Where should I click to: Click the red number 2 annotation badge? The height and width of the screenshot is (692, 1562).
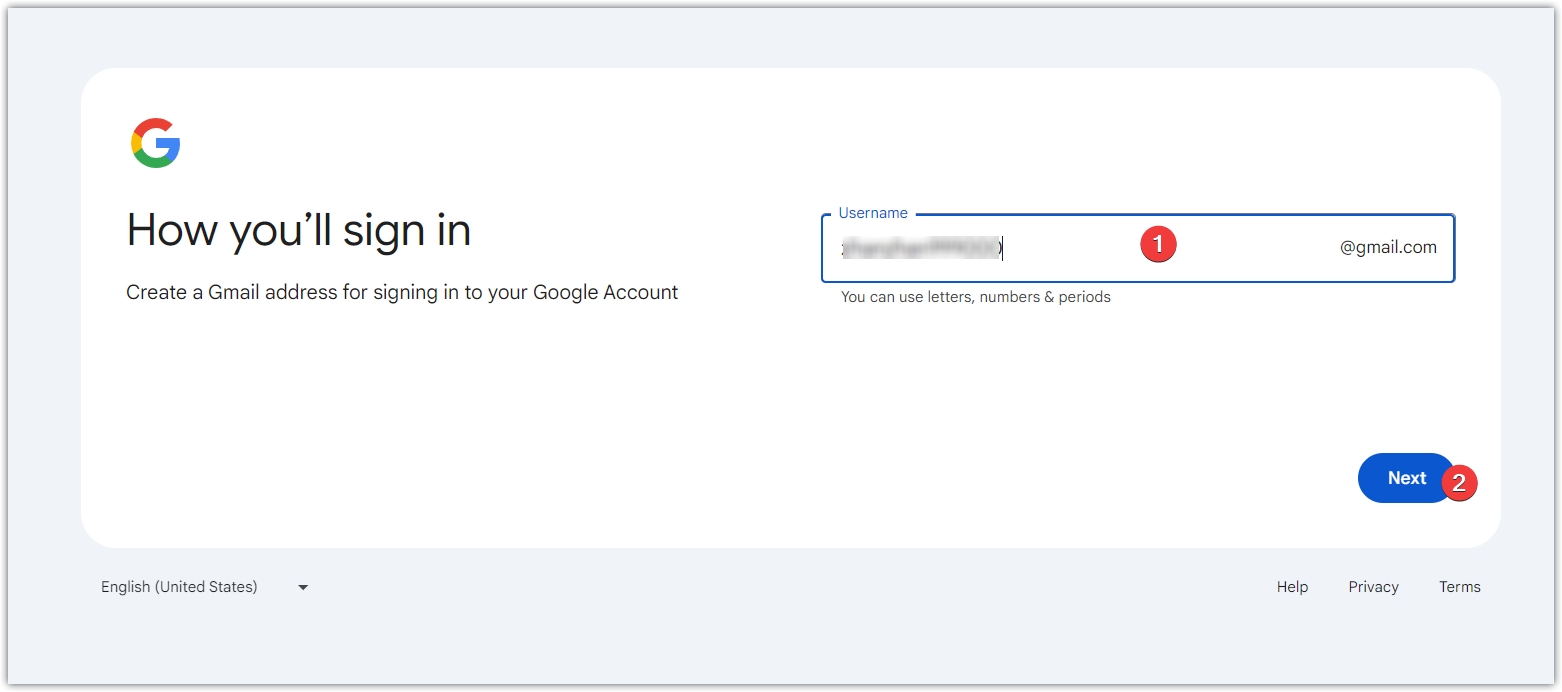tap(1459, 483)
